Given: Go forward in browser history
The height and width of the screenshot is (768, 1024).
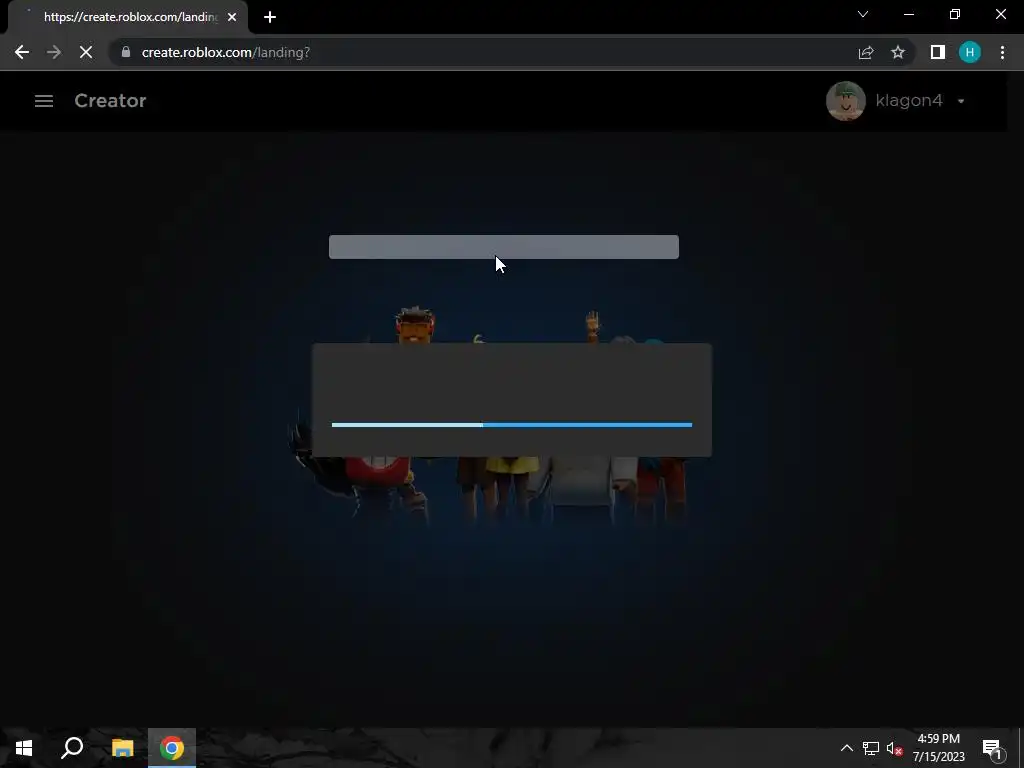Looking at the screenshot, I should click(x=54, y=52).
